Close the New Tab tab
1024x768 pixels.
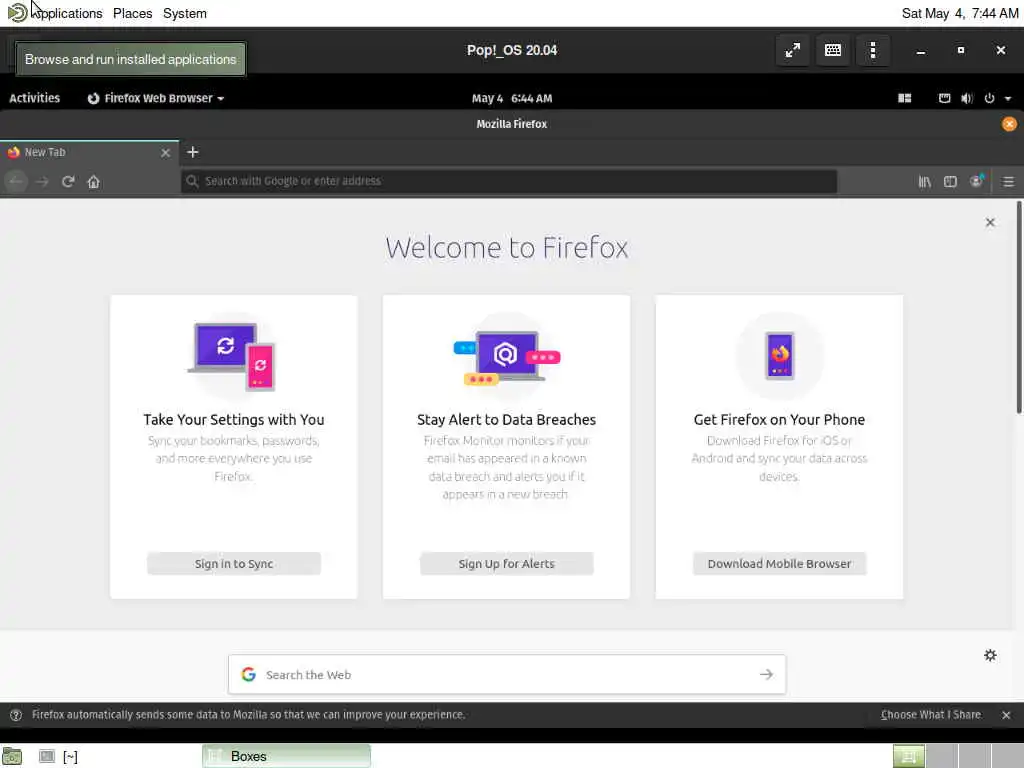point(165,152)
